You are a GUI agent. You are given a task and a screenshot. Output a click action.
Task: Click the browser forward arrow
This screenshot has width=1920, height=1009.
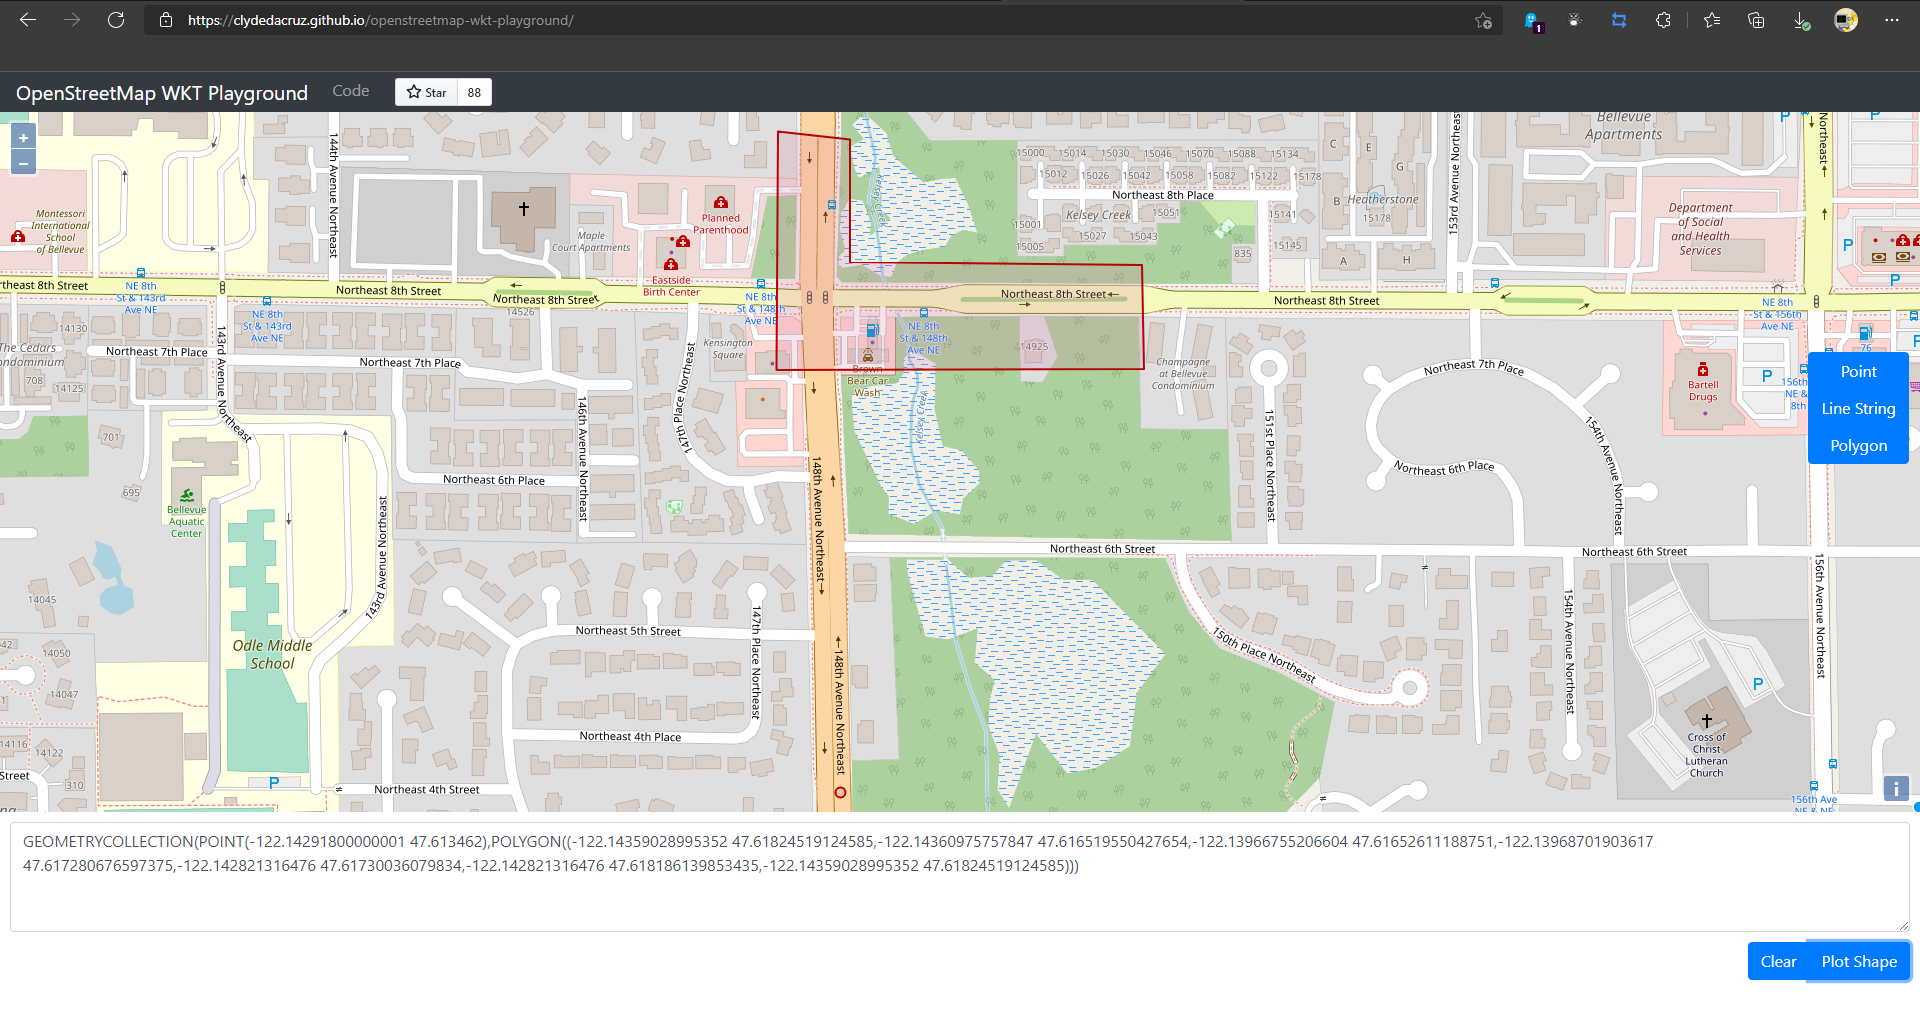tap(72, 20)
